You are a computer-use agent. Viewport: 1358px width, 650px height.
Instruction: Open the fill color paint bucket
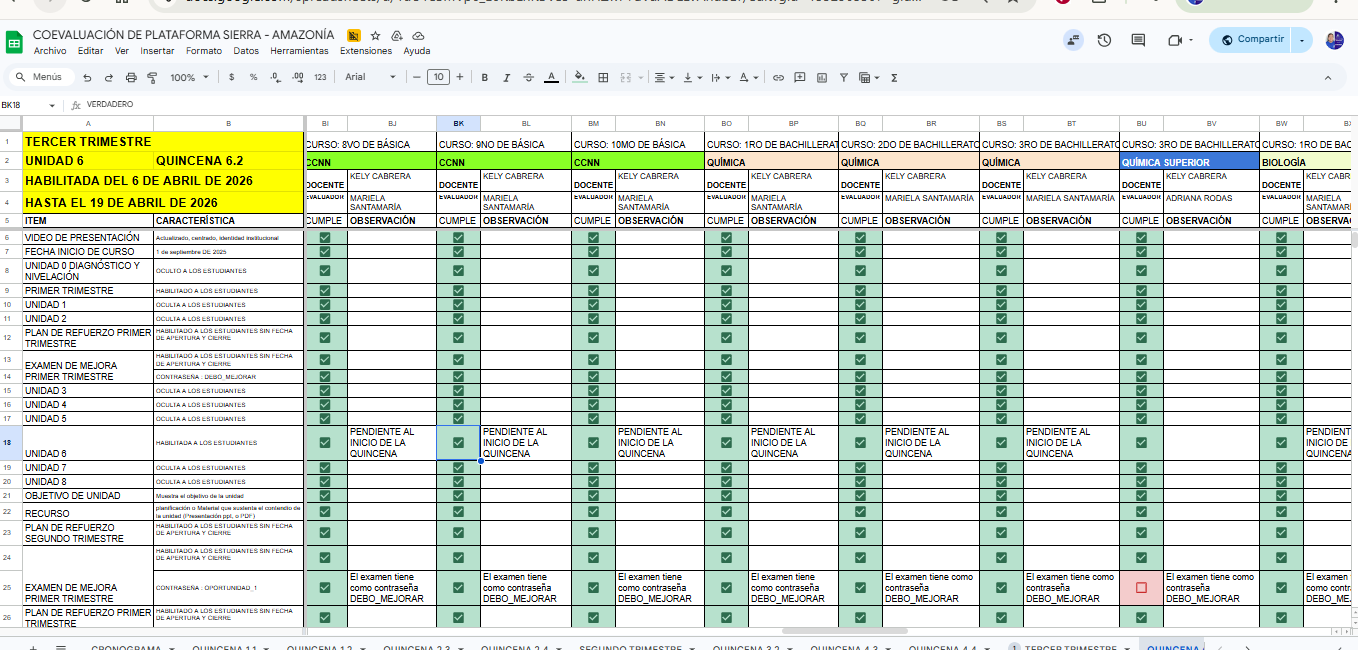pyautogui.click(x=581, y=77)
